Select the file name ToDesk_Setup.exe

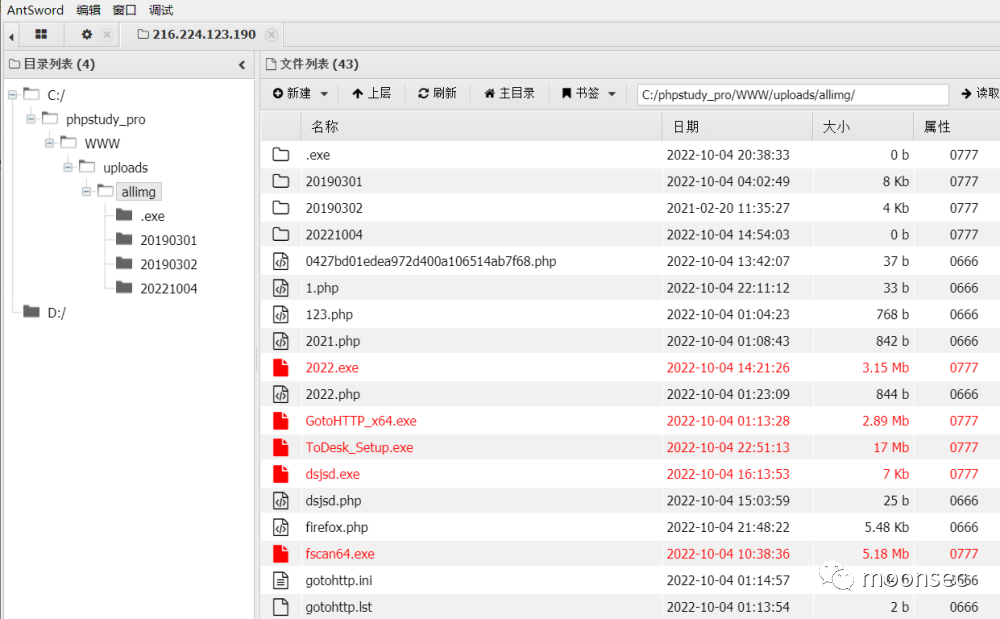point(359,448)
